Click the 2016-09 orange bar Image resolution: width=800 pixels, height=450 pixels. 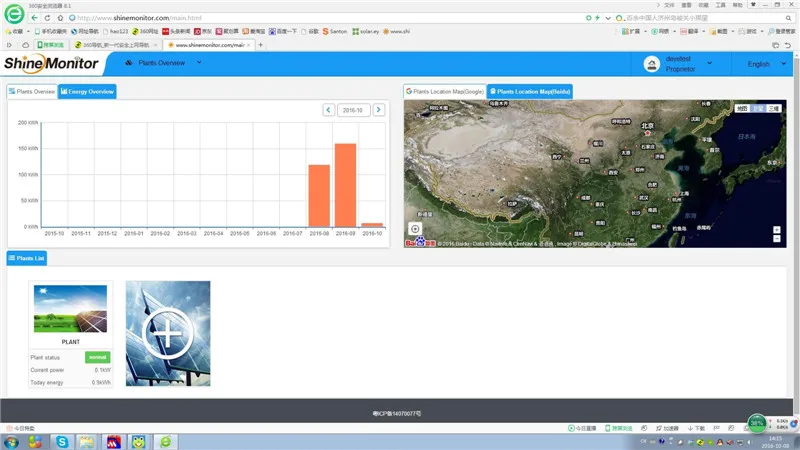tap(345, 185)
